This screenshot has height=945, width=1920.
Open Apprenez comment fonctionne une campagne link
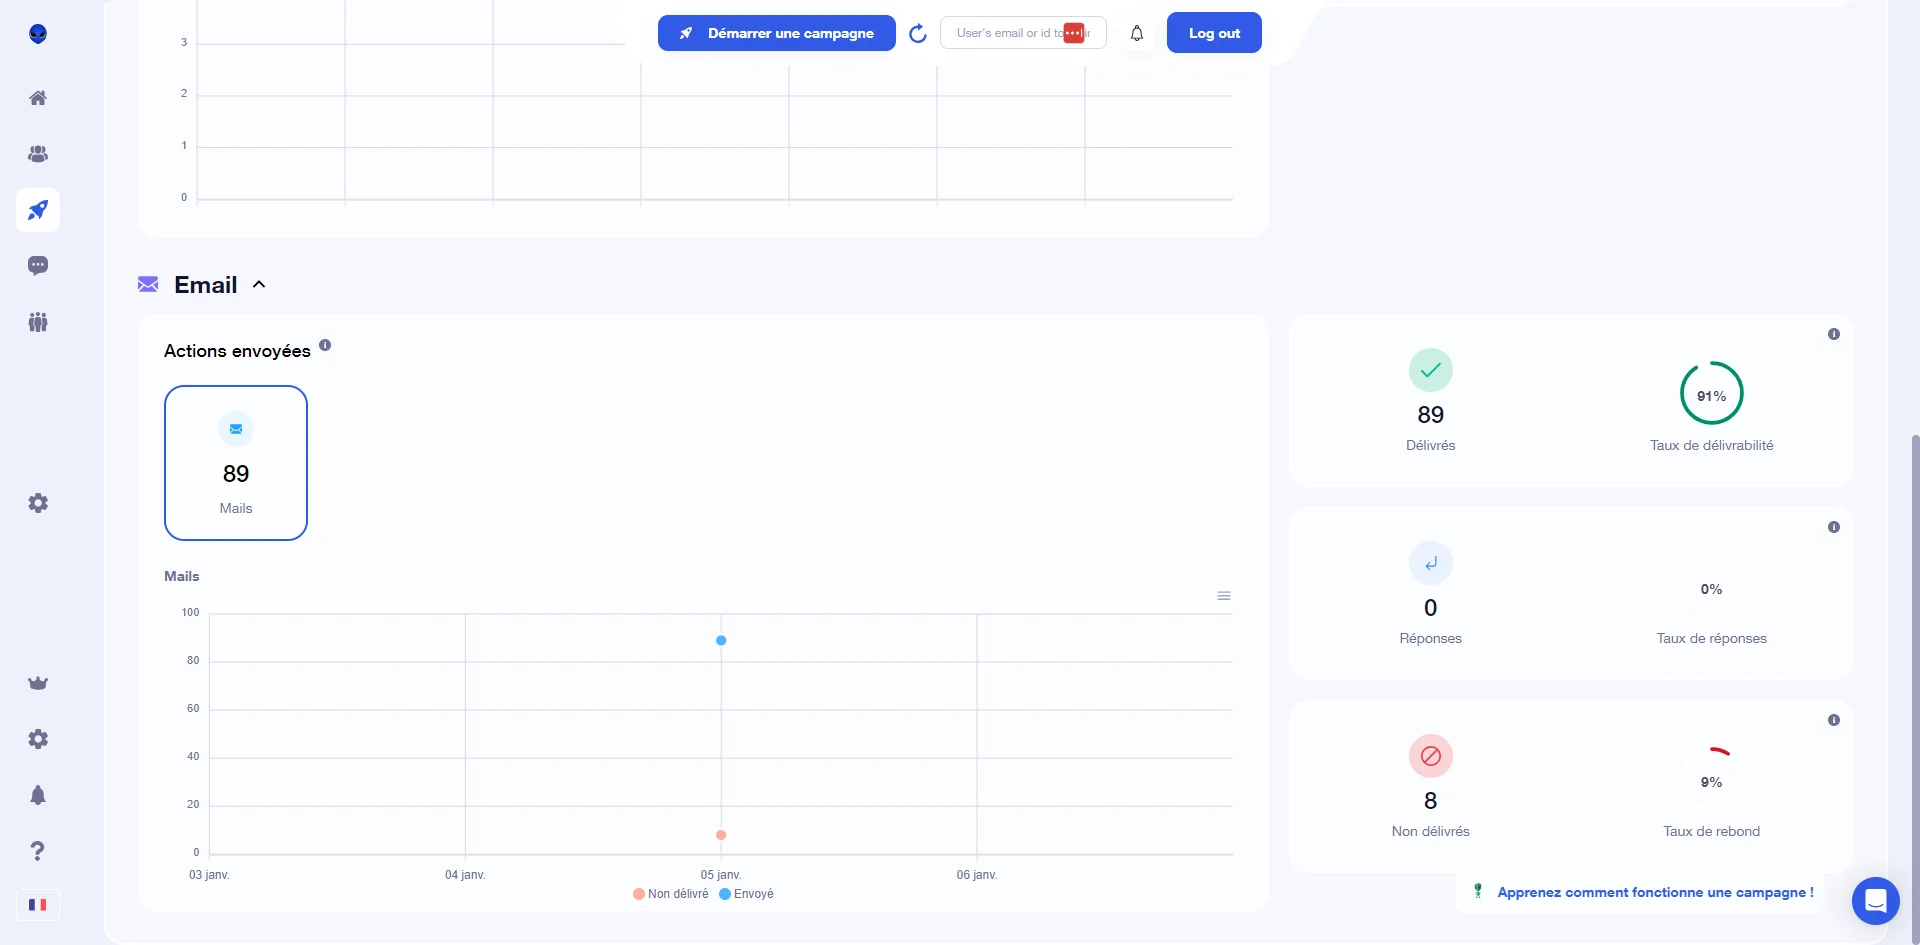coord(1655,892)
